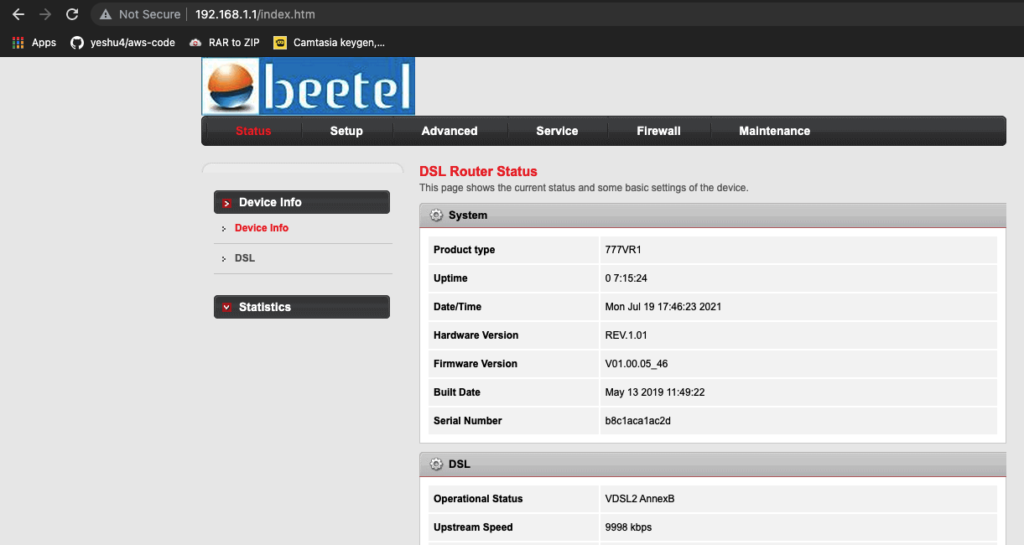Click the System section gear icon
The height and width of the screenshot is (545, 1024).
[436, 215]
